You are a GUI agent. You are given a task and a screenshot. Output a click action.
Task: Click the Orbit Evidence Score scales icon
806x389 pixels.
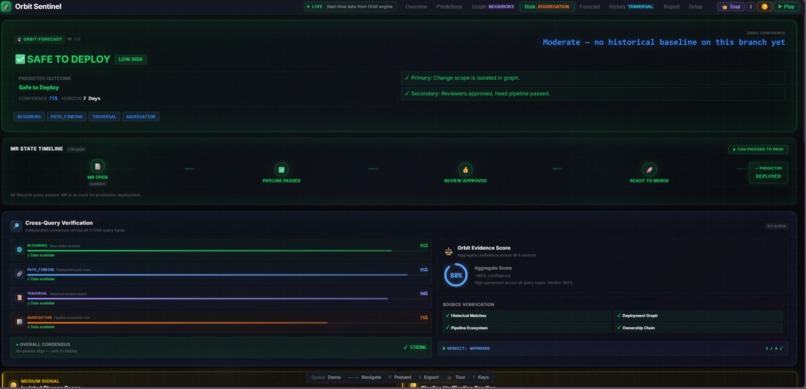449,251
